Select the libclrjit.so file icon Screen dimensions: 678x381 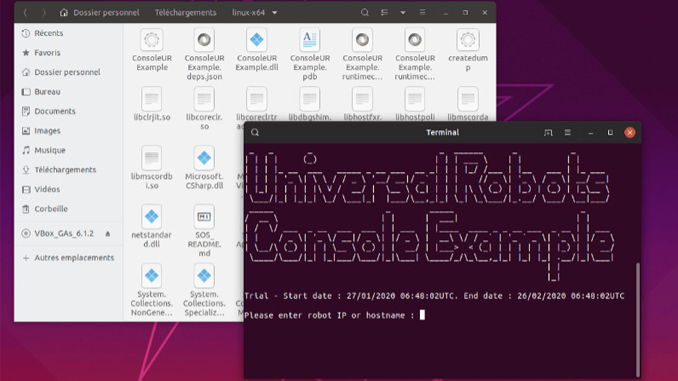(152, 99)
